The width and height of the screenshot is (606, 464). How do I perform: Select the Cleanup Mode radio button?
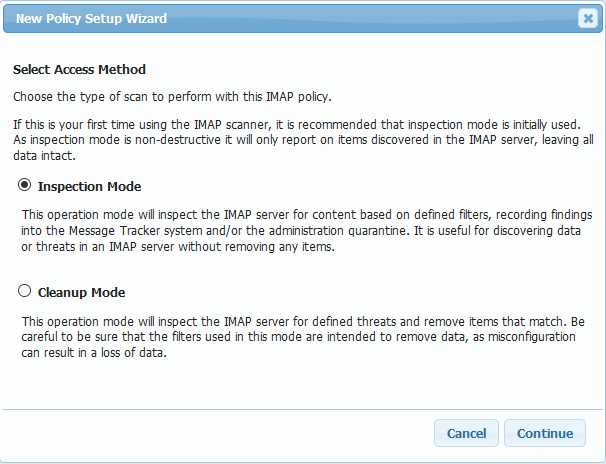pyautogui.click(x=25, y=292)
